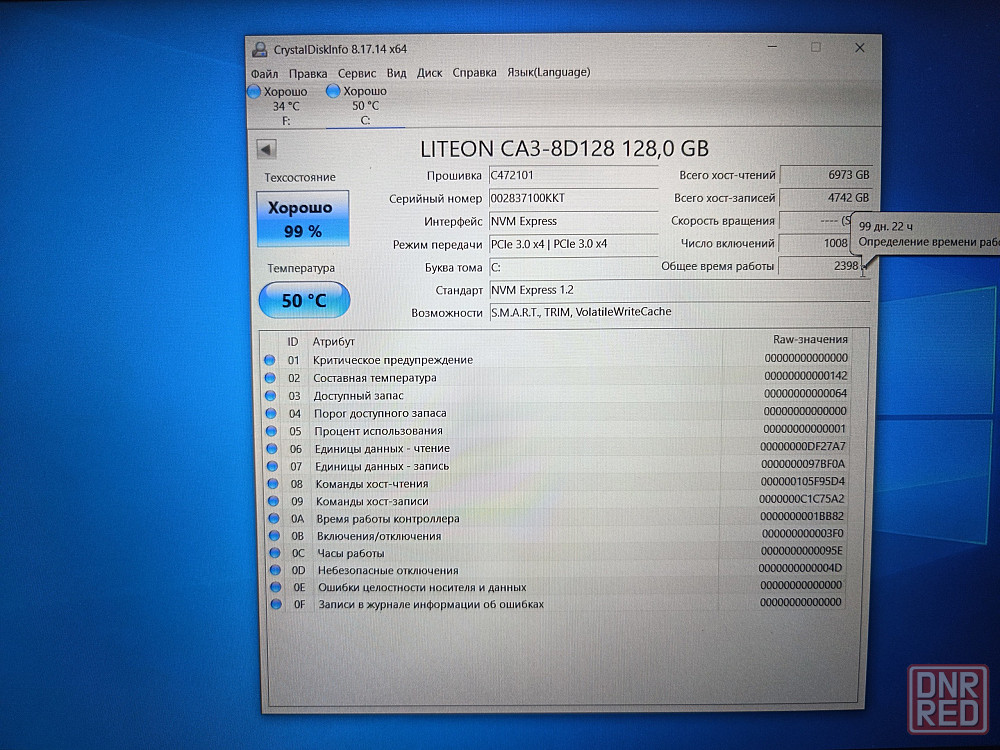Click the status dot for attribute 0E
This screenshot has width=1000, height=750.
pos(276,587)
